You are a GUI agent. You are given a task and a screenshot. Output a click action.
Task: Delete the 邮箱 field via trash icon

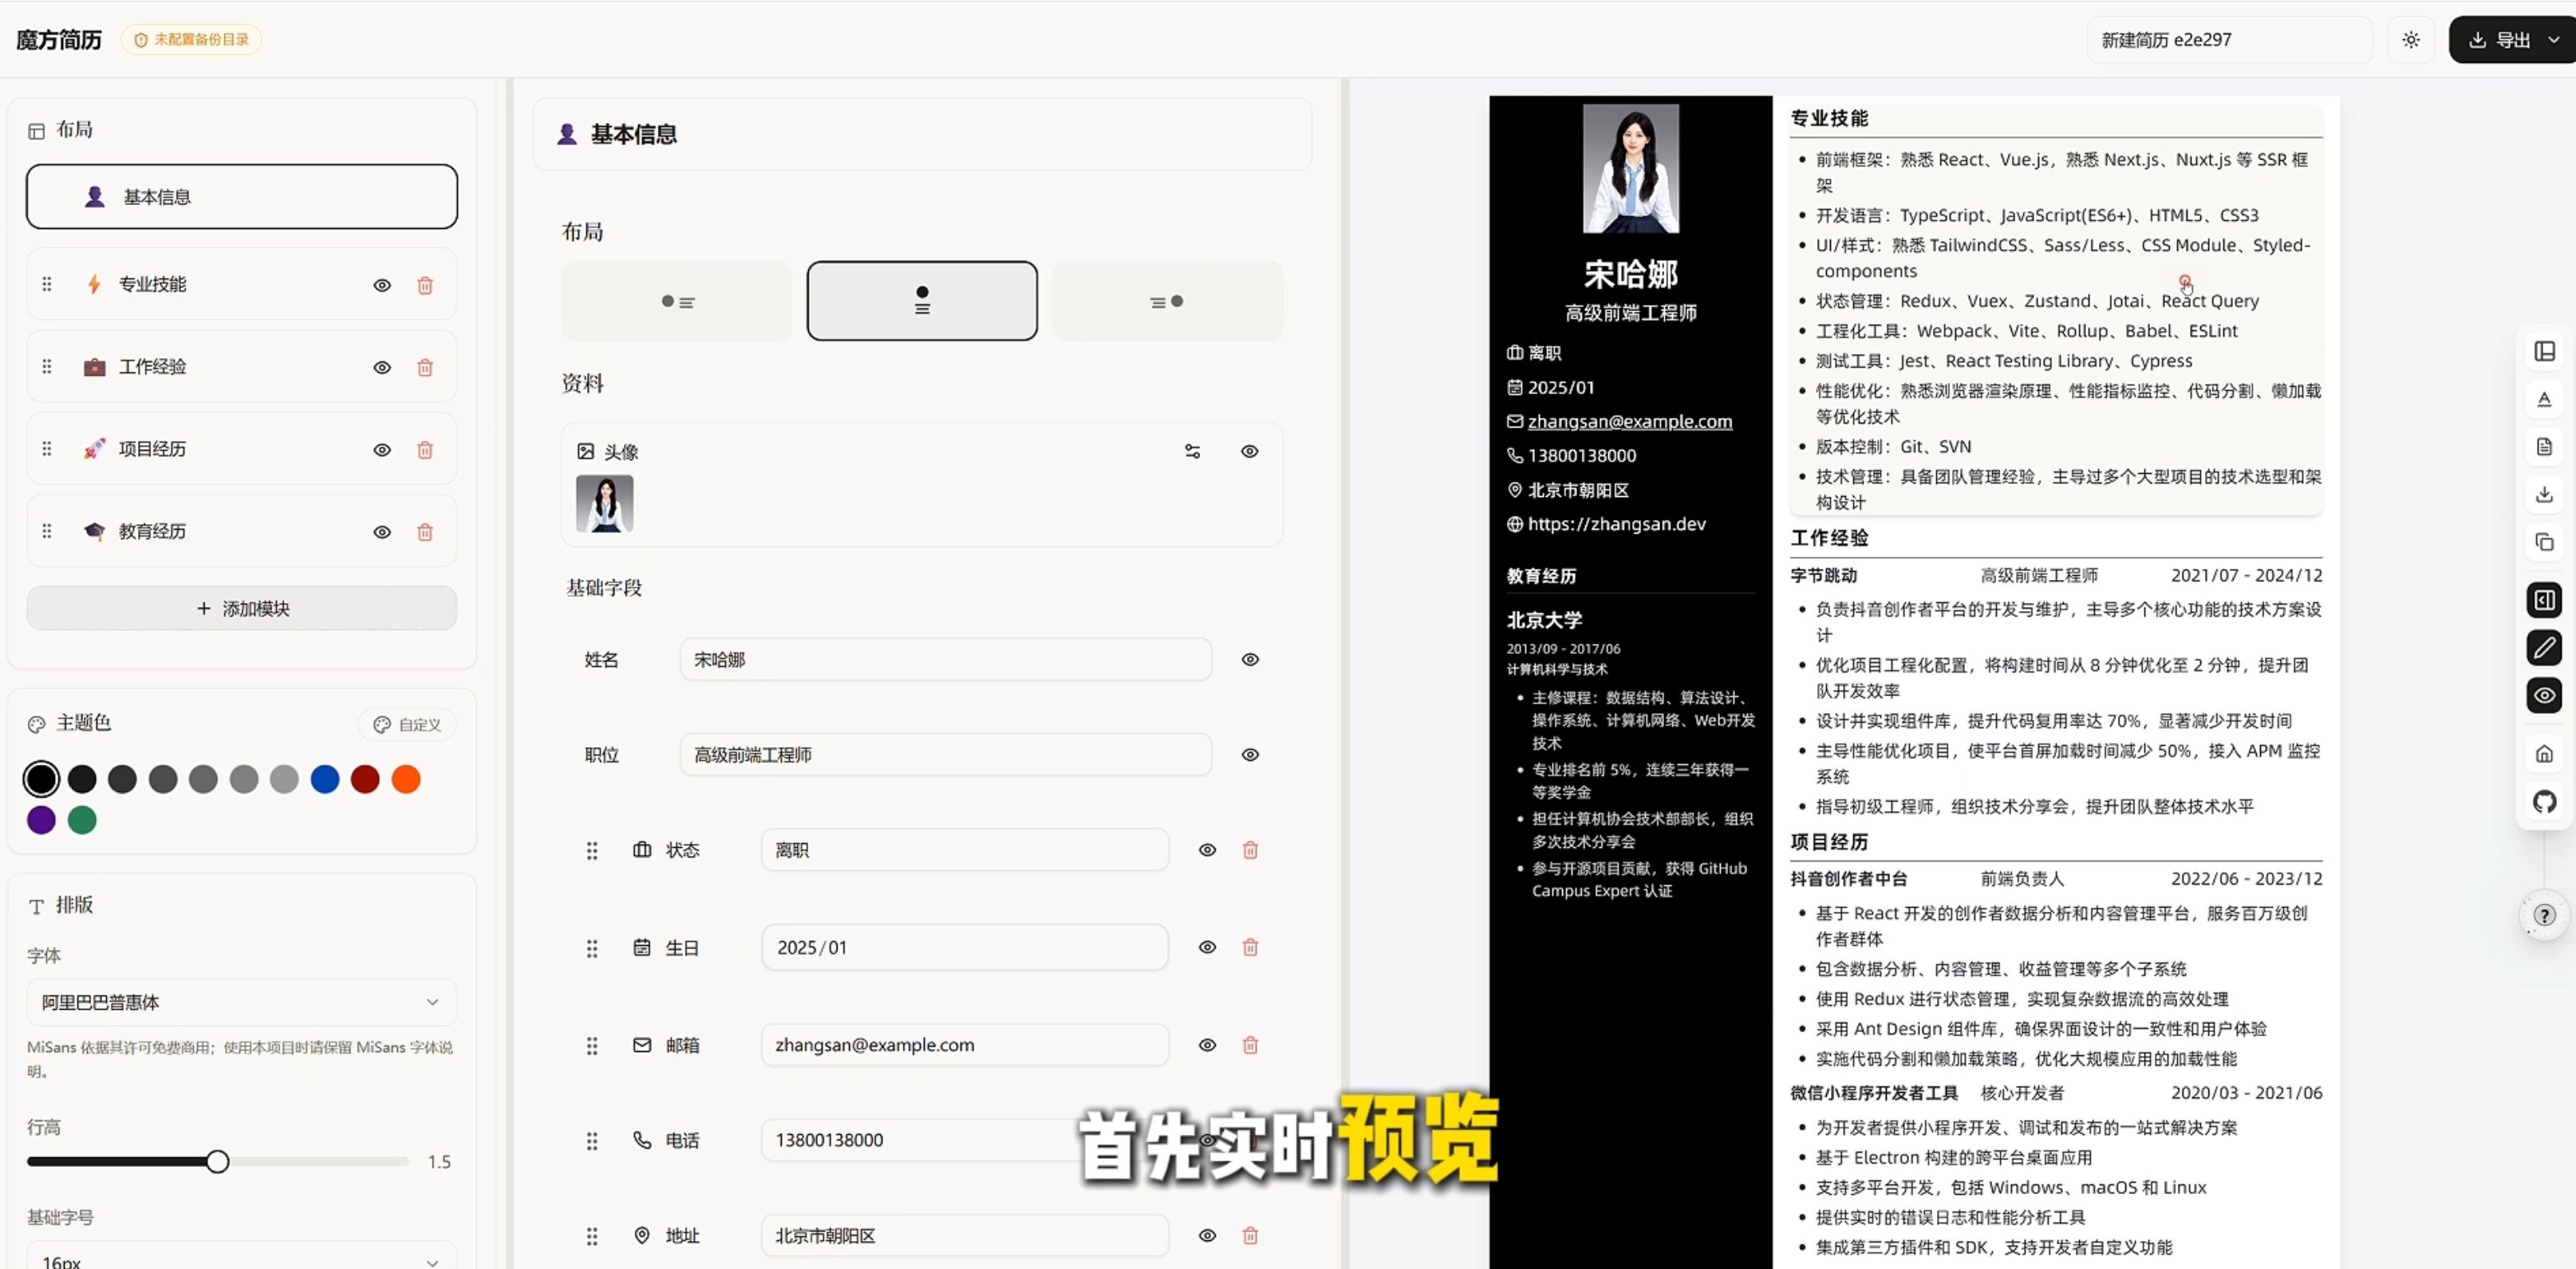(1250, 1044)
